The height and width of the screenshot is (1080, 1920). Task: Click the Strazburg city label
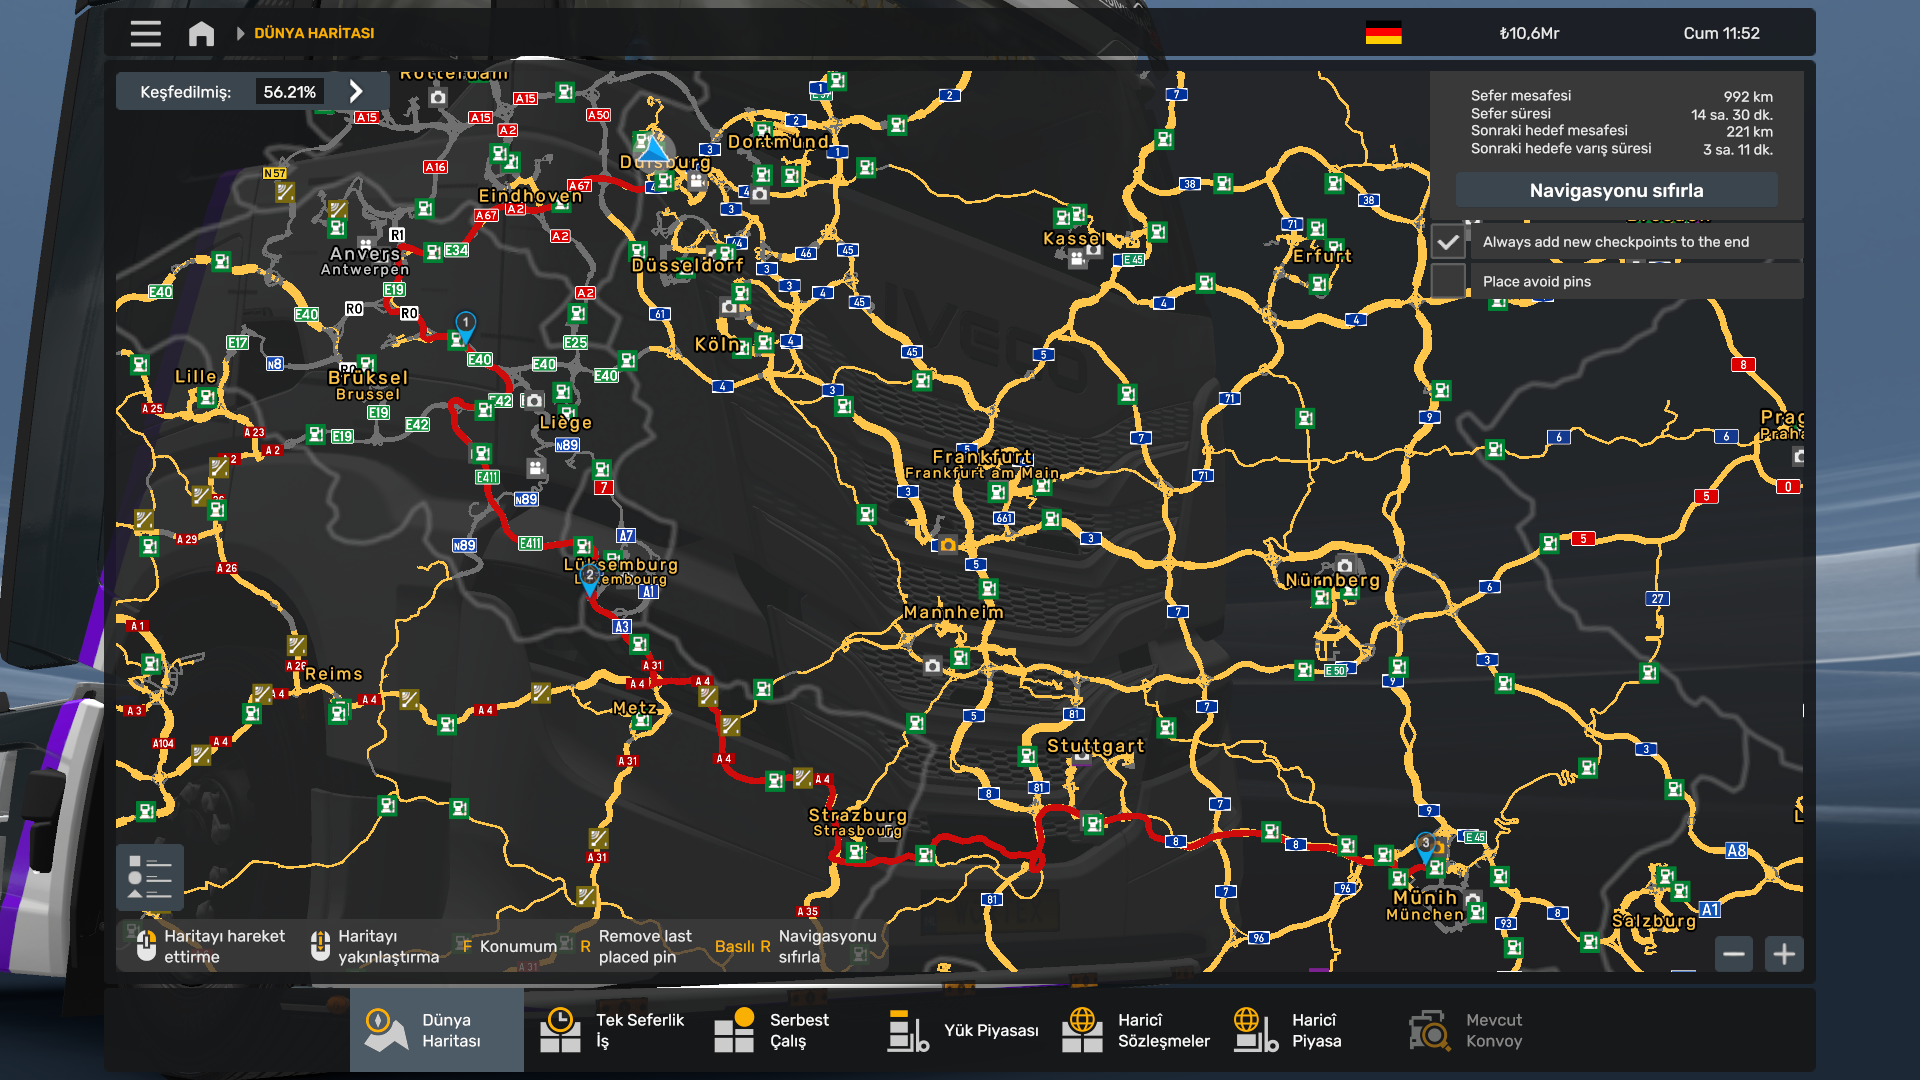[x=858, y=815]
